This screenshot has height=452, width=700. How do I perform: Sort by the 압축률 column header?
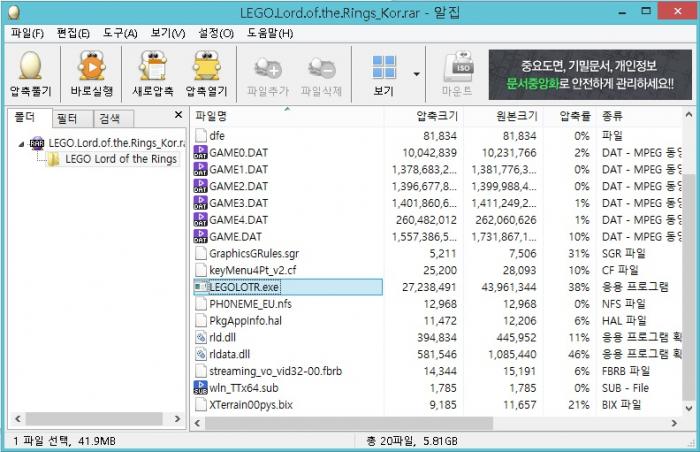point(570,116)
